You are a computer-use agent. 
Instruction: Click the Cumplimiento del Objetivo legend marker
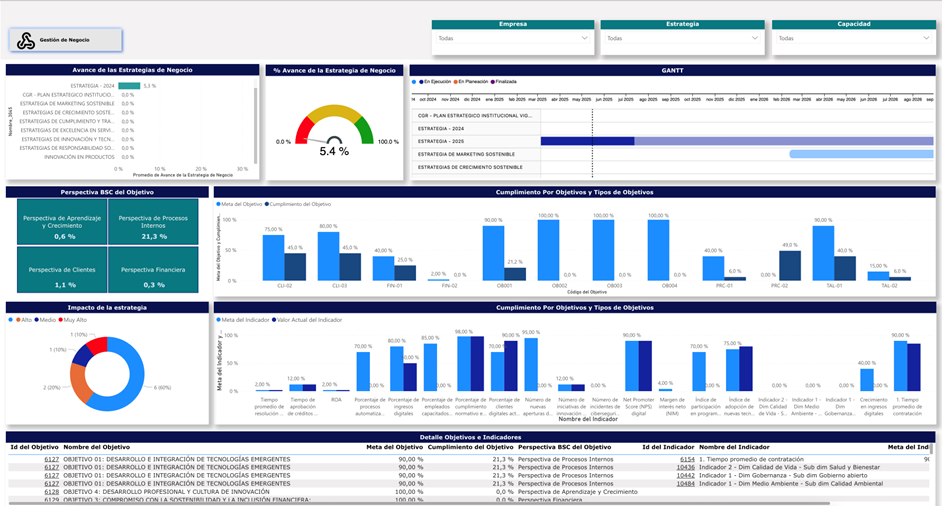(x=268, y=204)
